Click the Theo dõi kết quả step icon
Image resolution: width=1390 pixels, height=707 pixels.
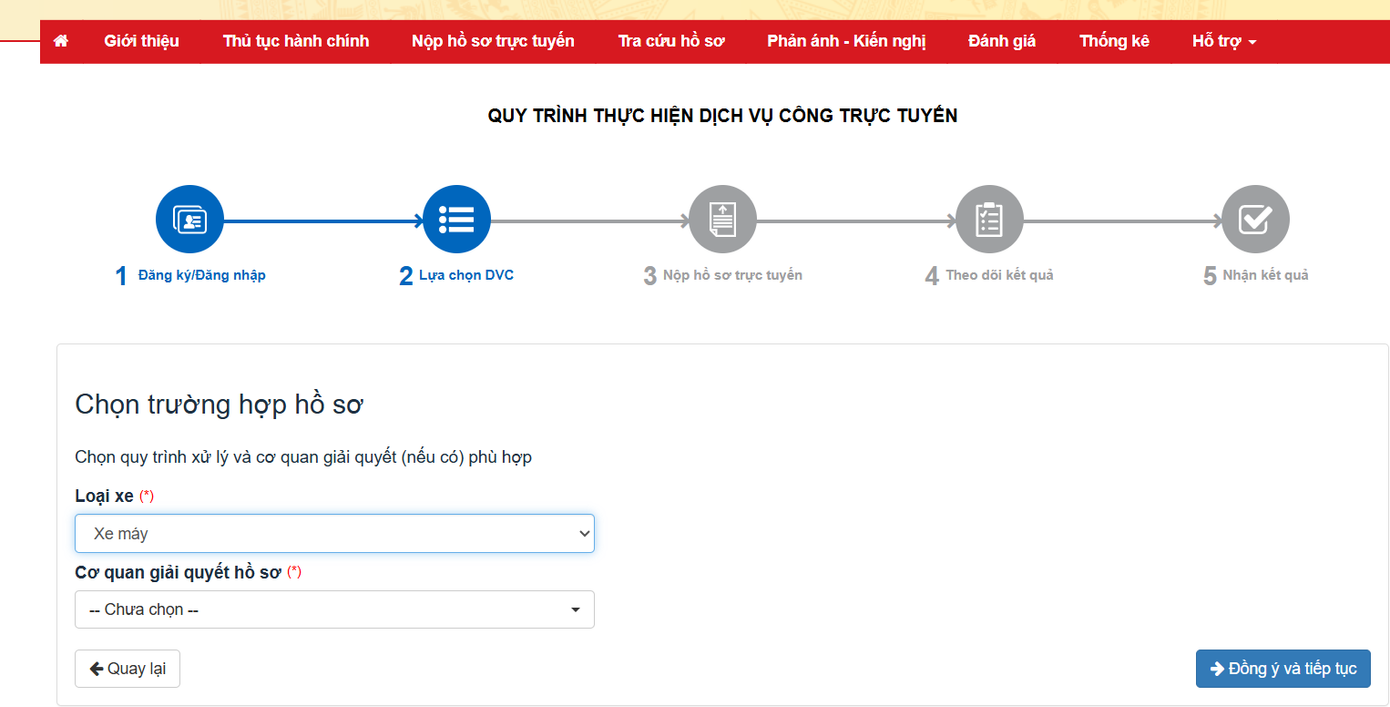pyautogui.click(x=989, y=218)
